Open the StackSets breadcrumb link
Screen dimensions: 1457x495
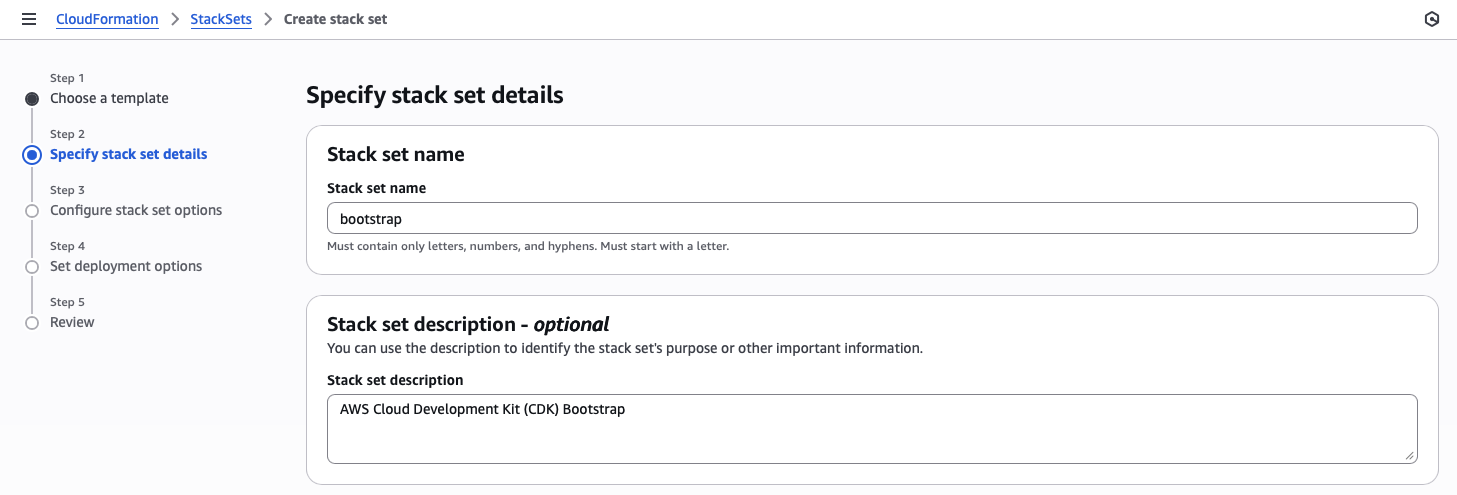coord(221,19)
